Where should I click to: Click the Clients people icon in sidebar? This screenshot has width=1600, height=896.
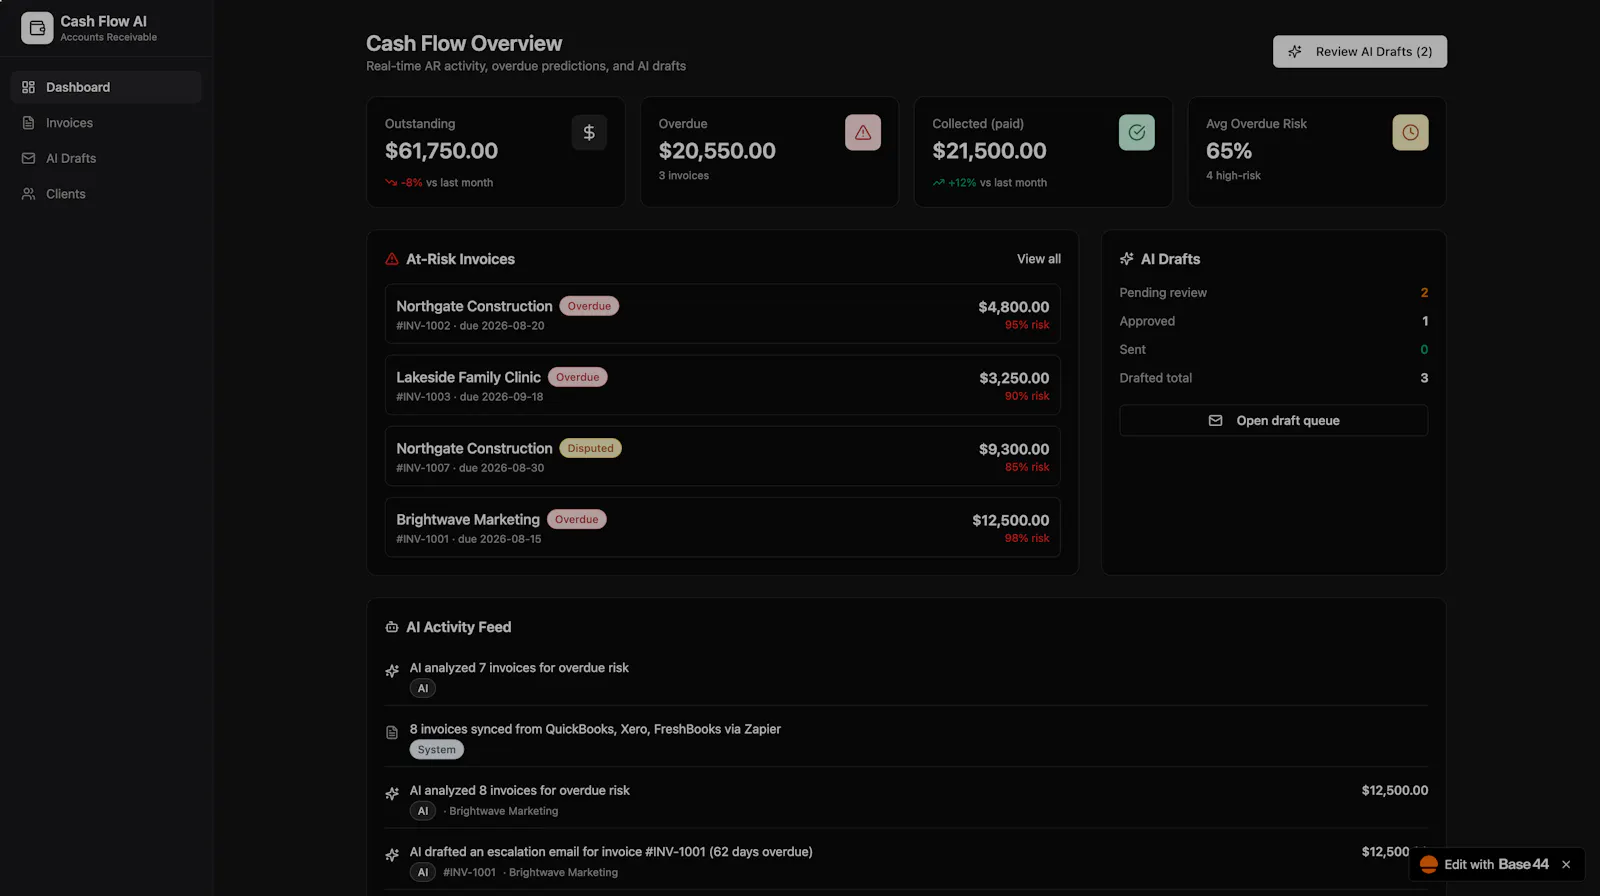[x=28, y=194]
